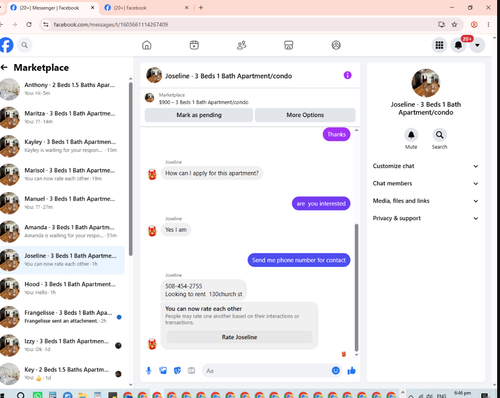Click Mark as pending button
This screenshot has width=500, height=398.
tap(199, 115)
